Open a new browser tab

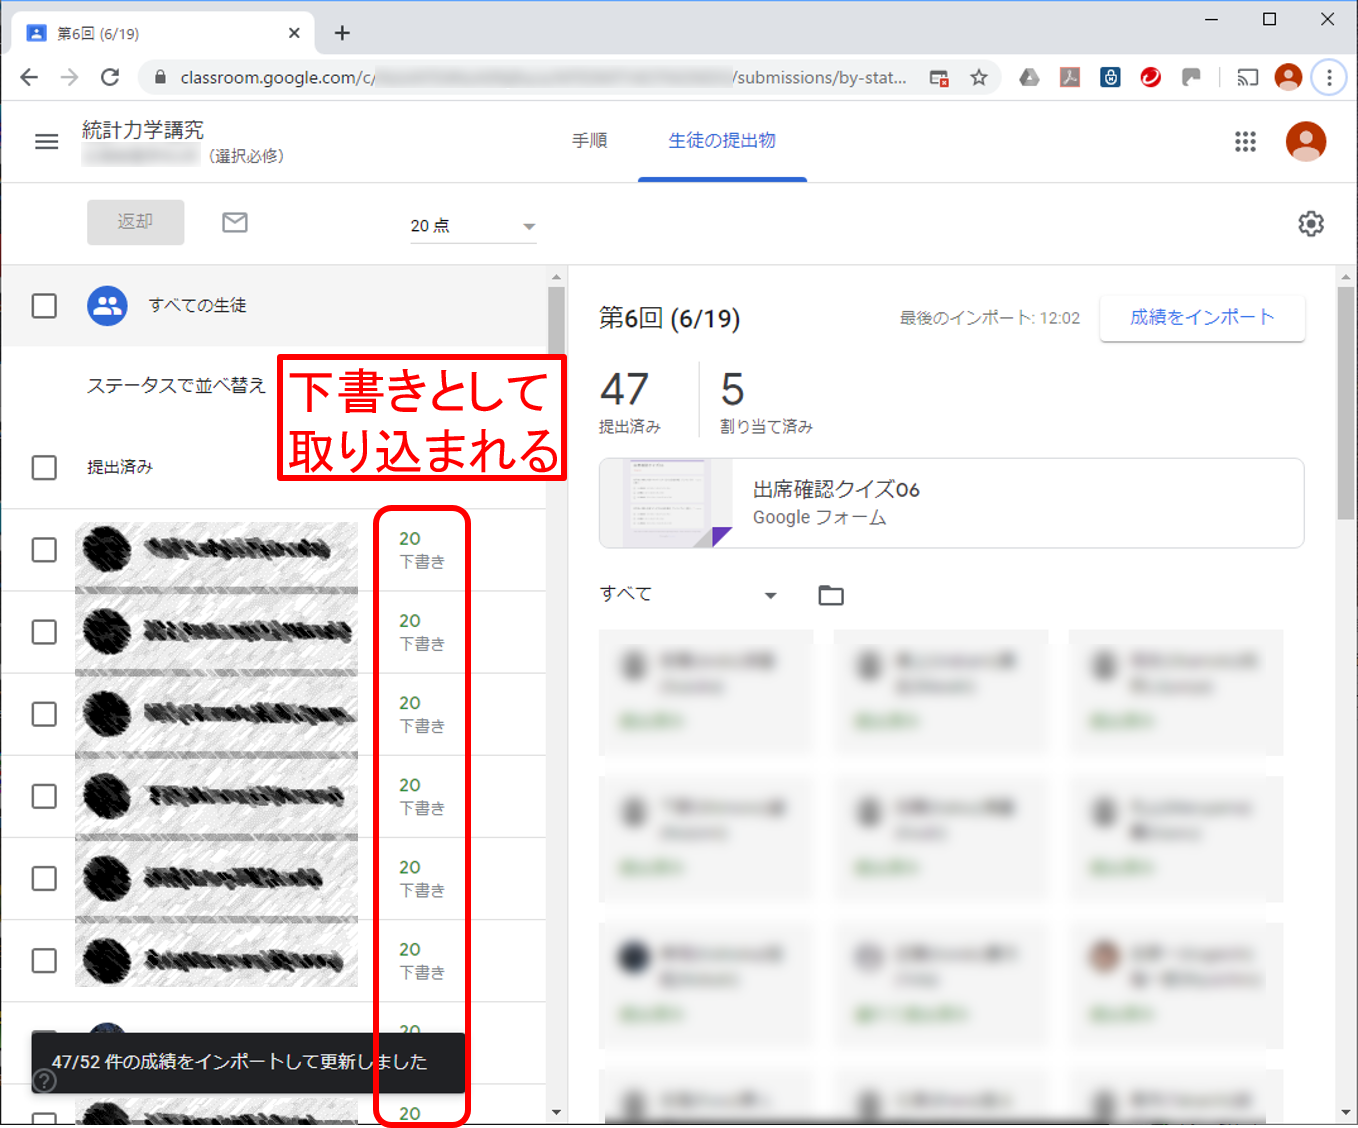342,33
